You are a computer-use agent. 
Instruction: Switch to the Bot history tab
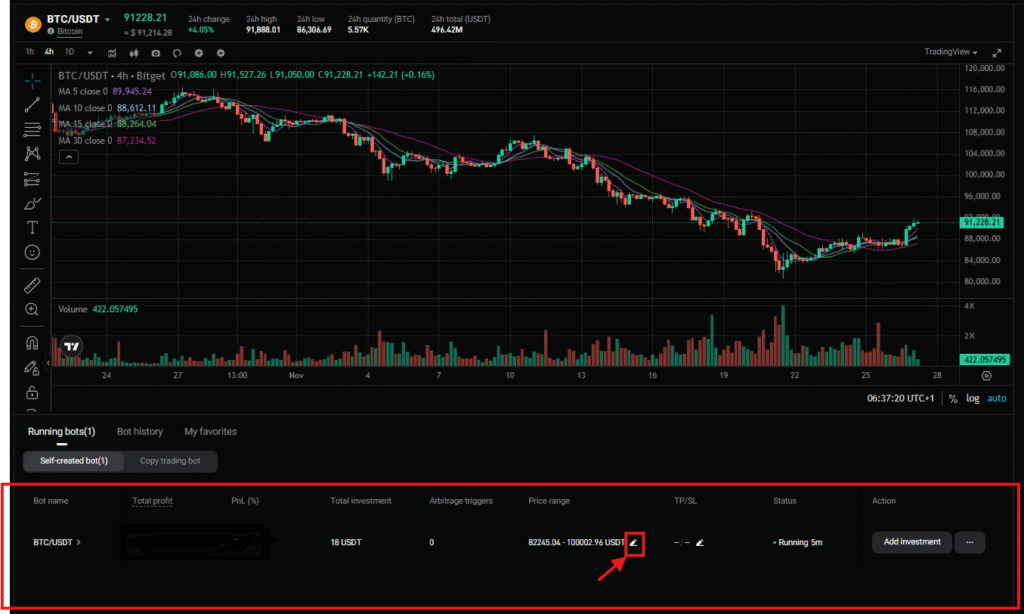(139, 432)
